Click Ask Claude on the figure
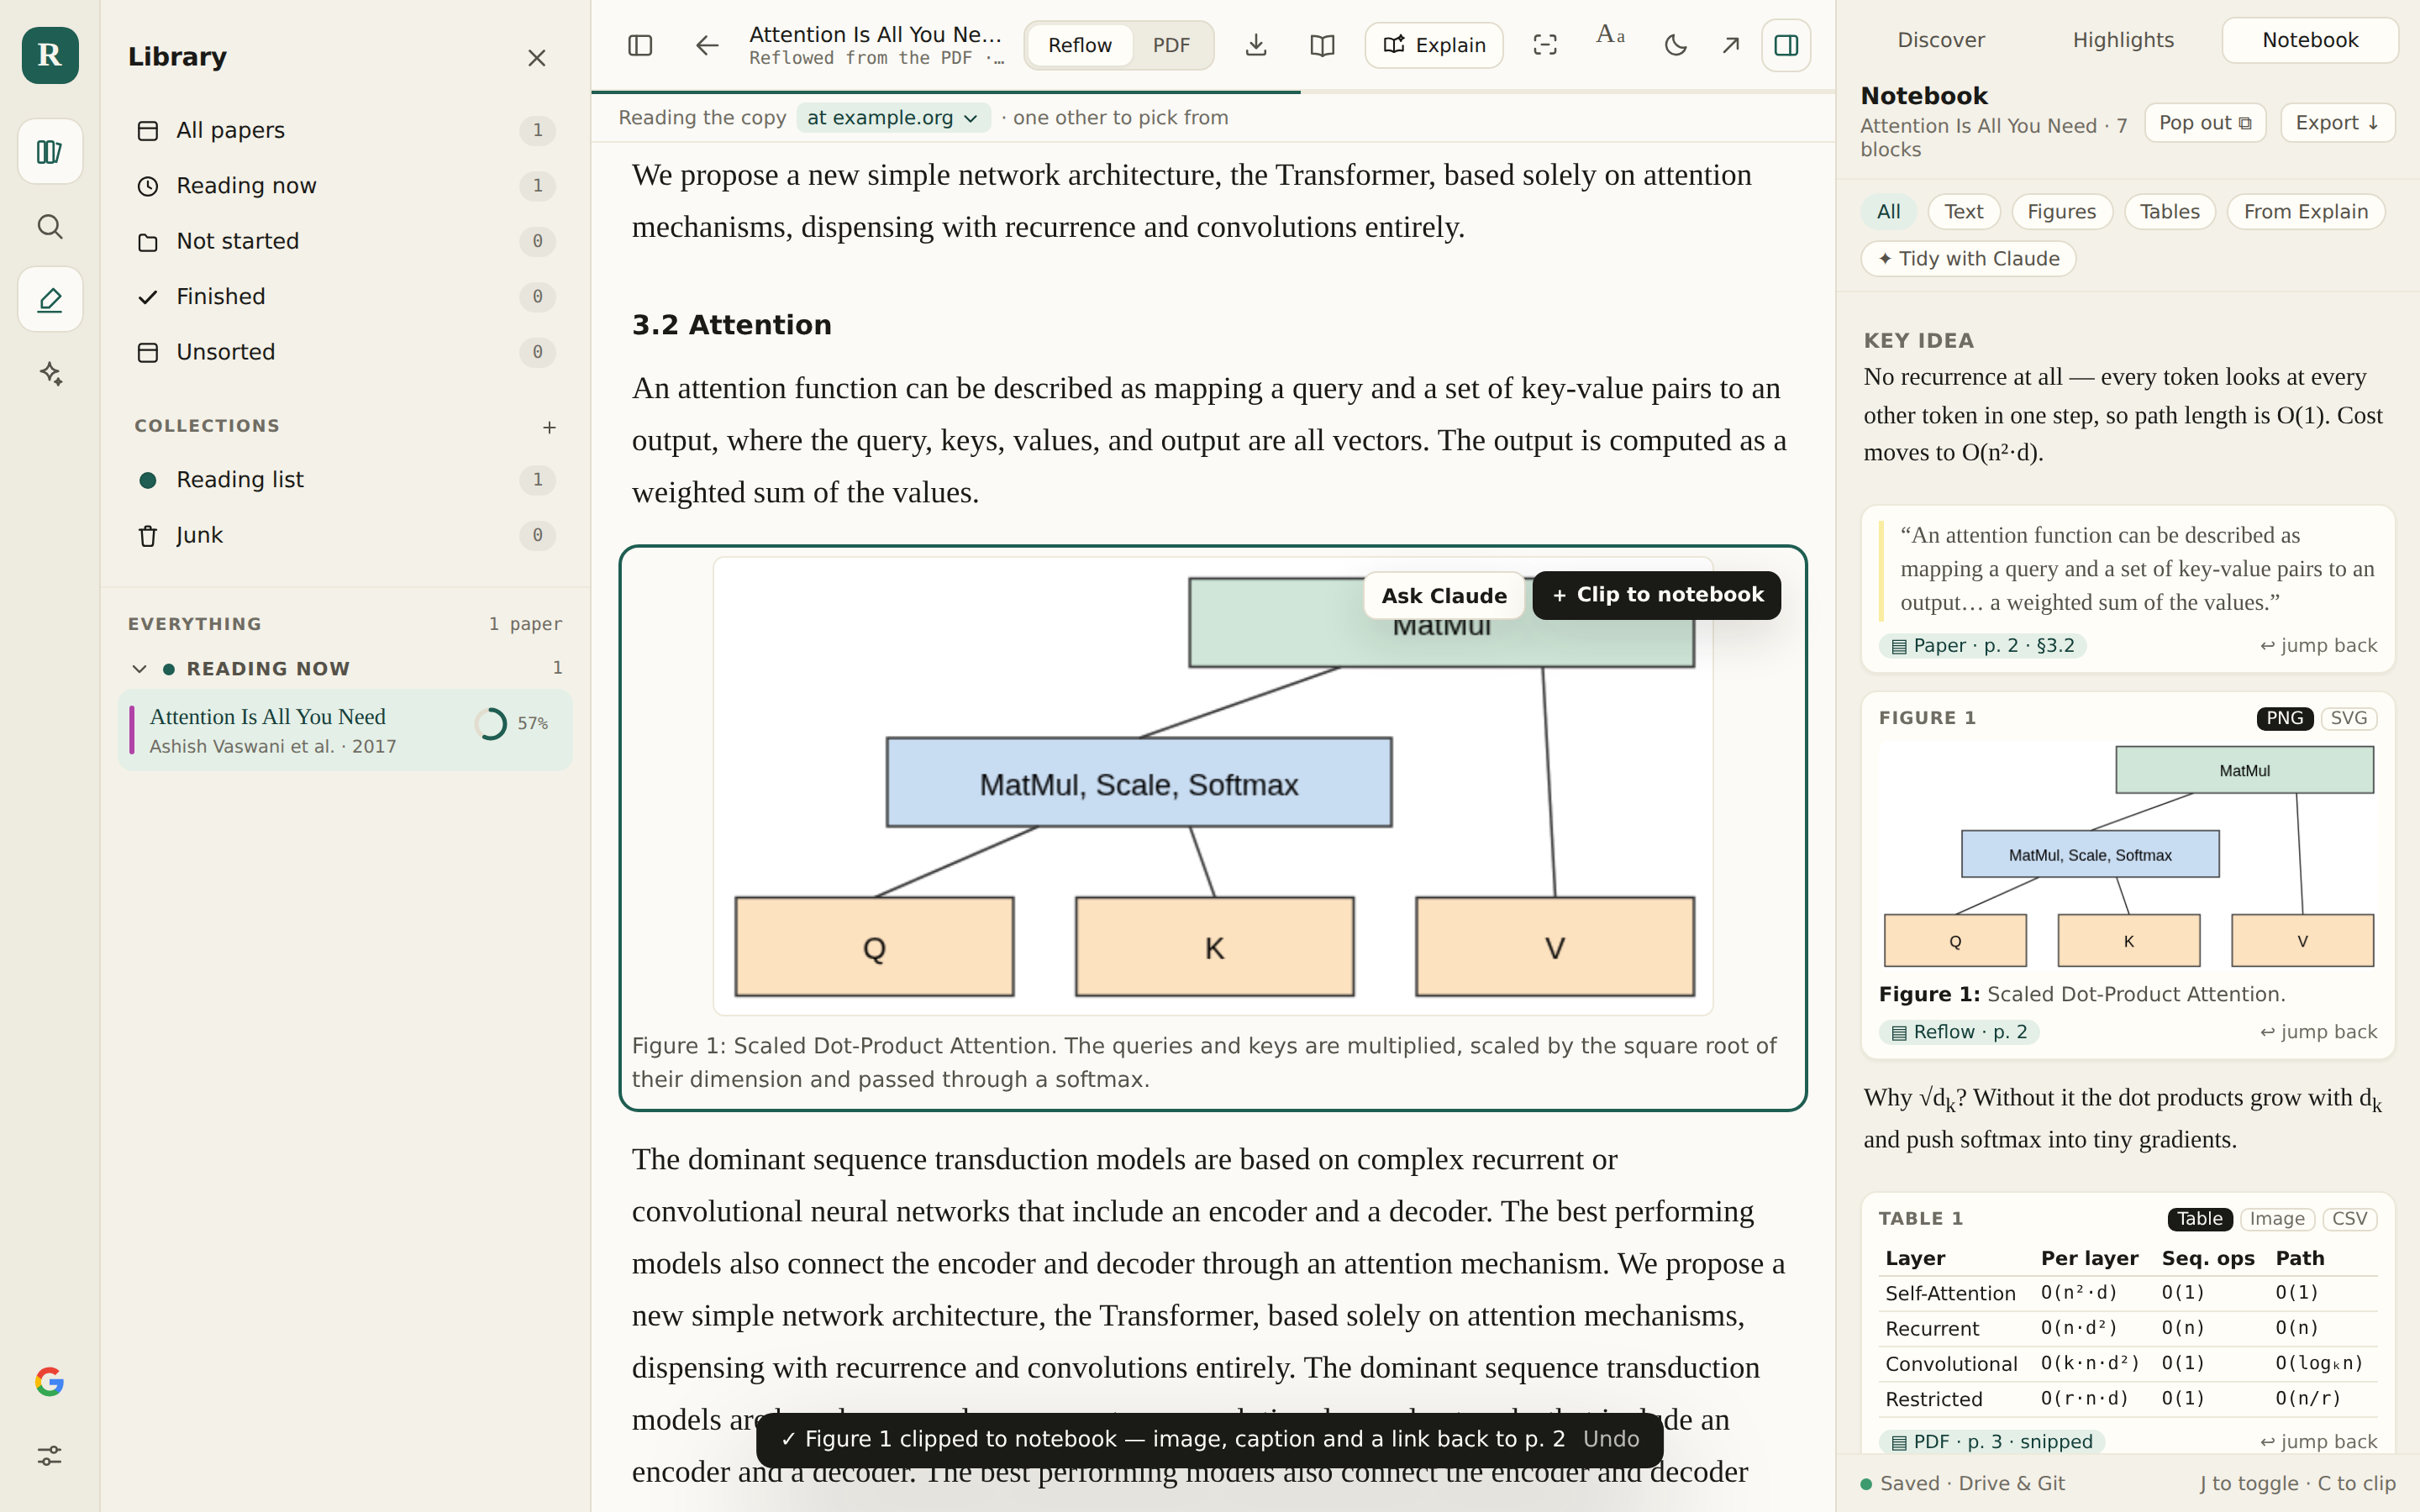This screenshot has height=1512, width=2420. pos(1443,596)
